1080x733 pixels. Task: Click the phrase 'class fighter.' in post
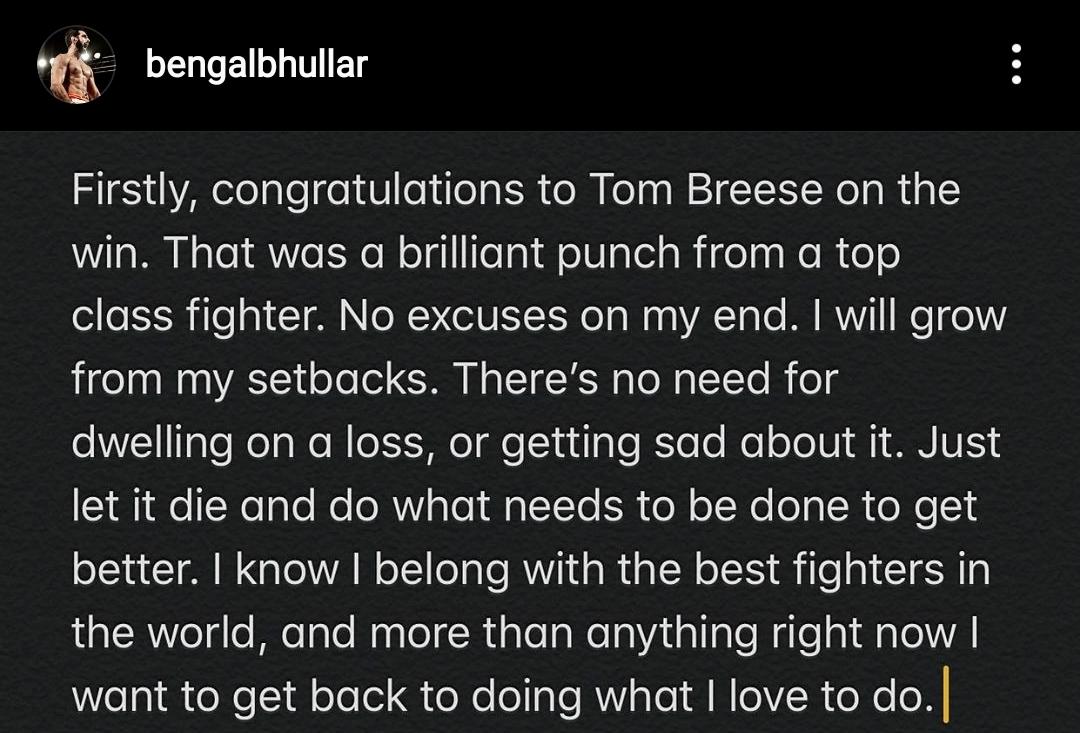[x=198, y=318]
